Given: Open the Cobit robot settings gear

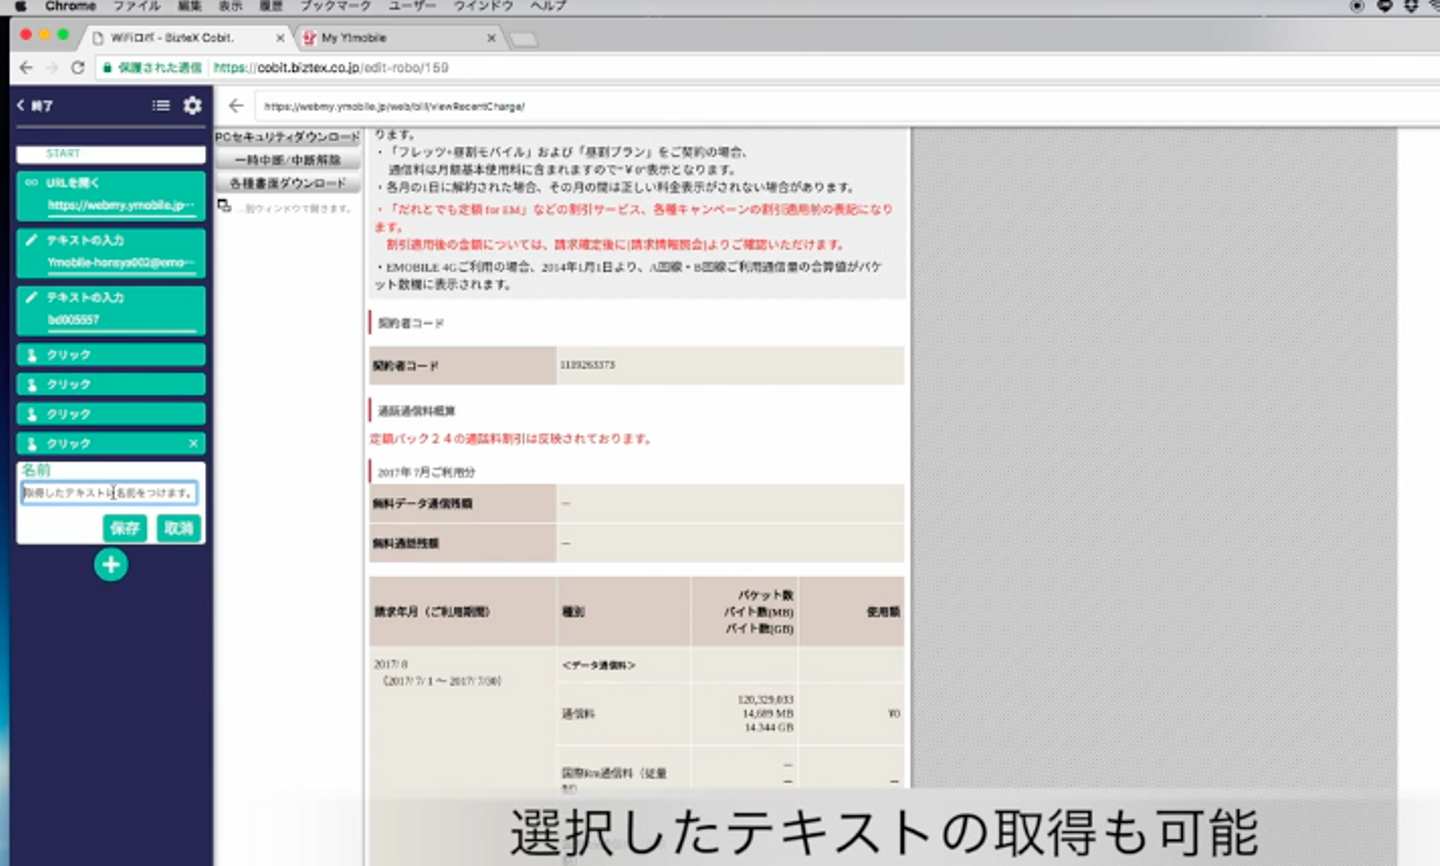Looking at the screenshot, I should pyautogui.click(x=193, y=105).
